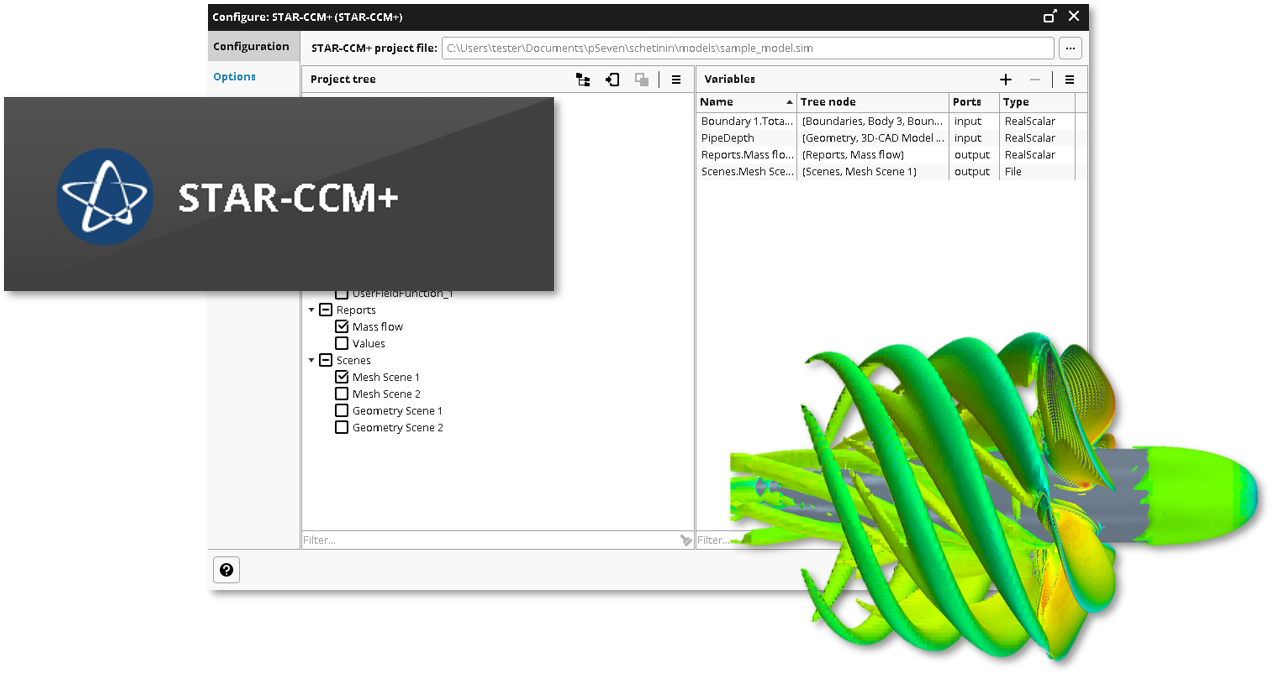Clear the Project tree filter with brush icon
1280x679 pixels.
coord(686,540)
